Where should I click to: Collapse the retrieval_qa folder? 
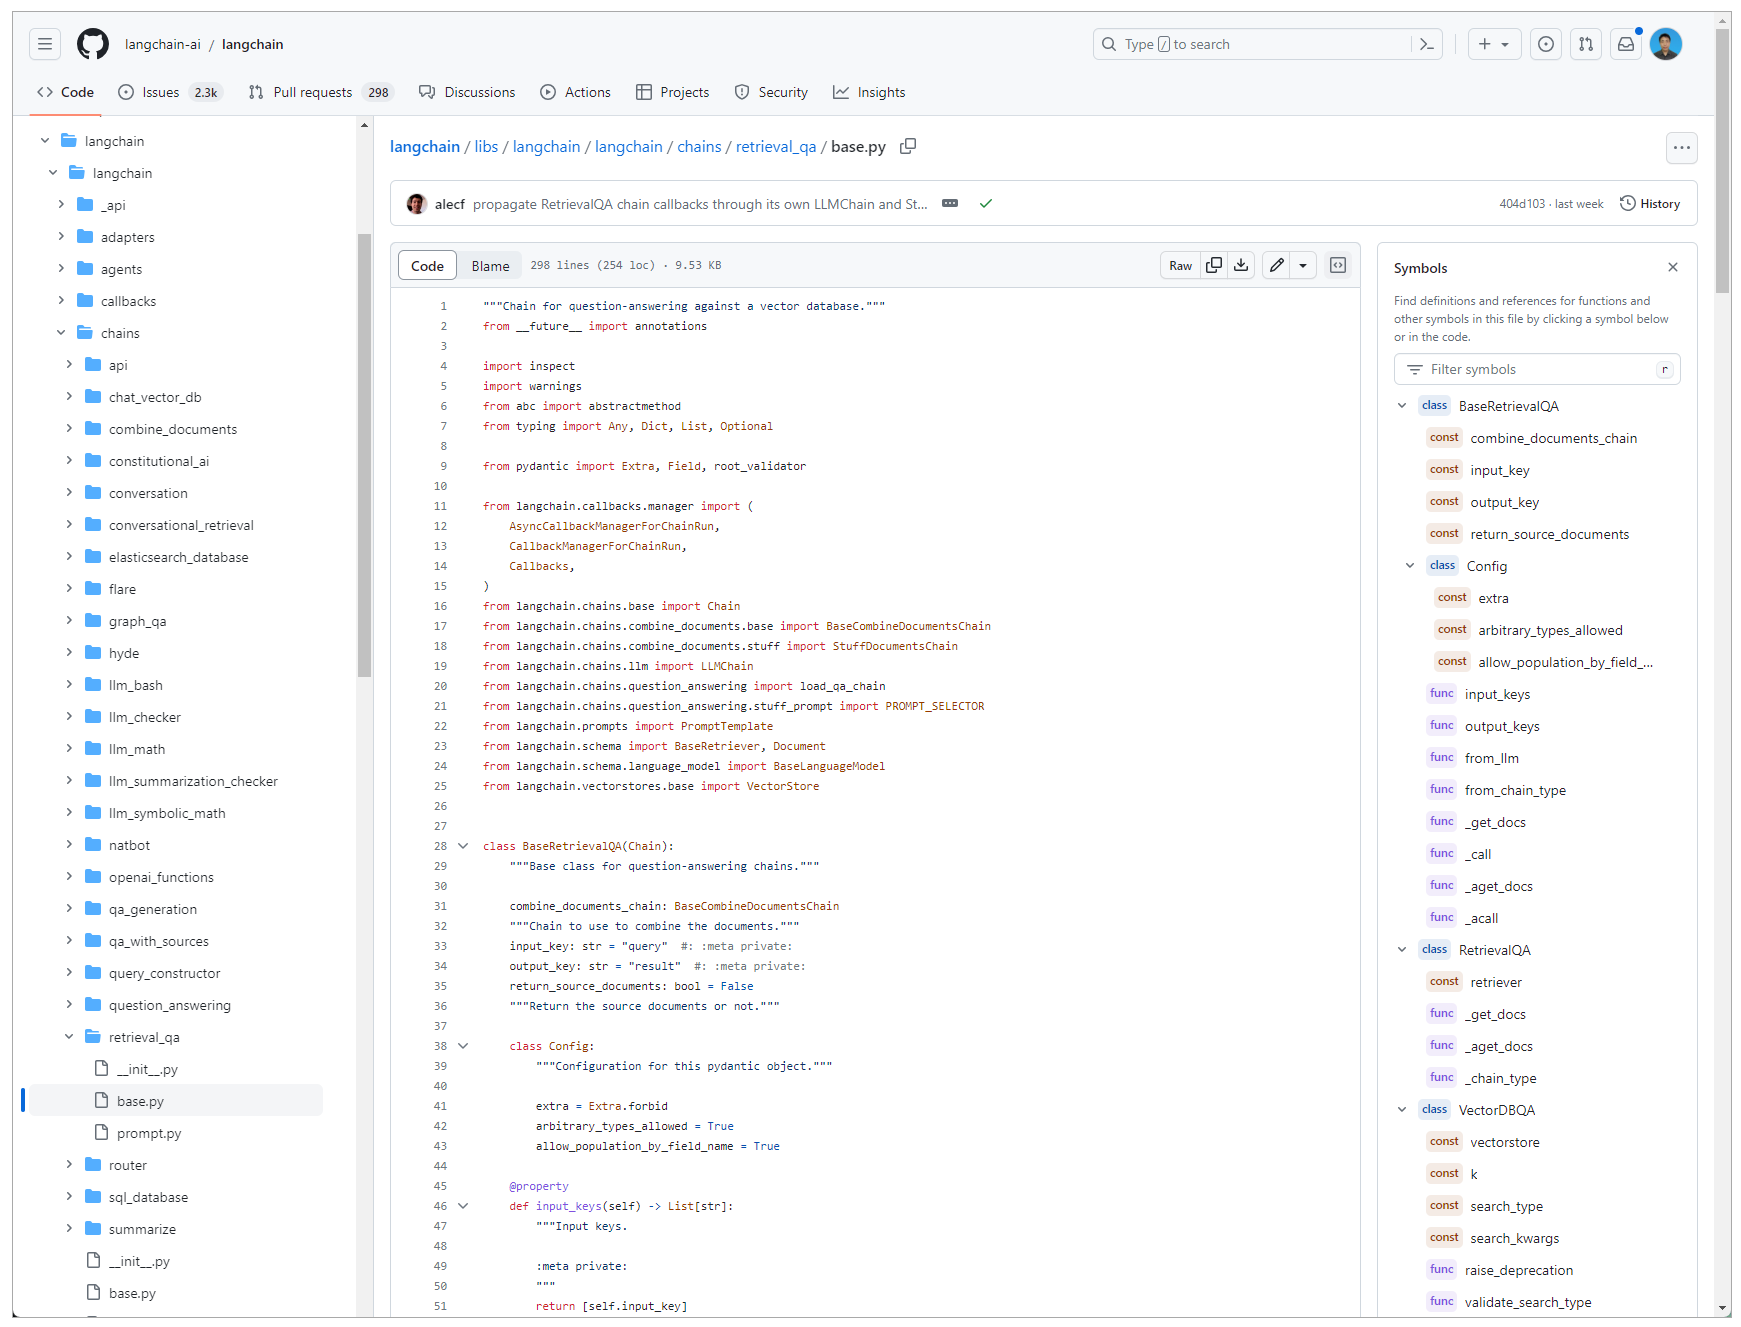click(69, 1037)
